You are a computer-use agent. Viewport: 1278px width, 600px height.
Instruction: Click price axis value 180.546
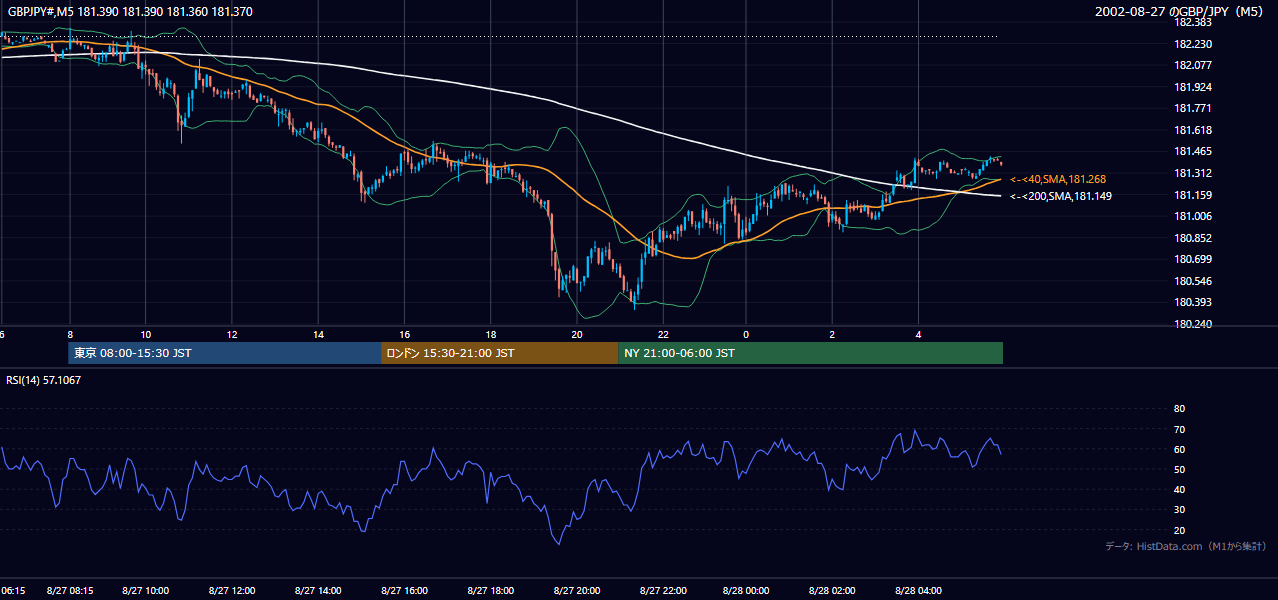pos(1193,281)
